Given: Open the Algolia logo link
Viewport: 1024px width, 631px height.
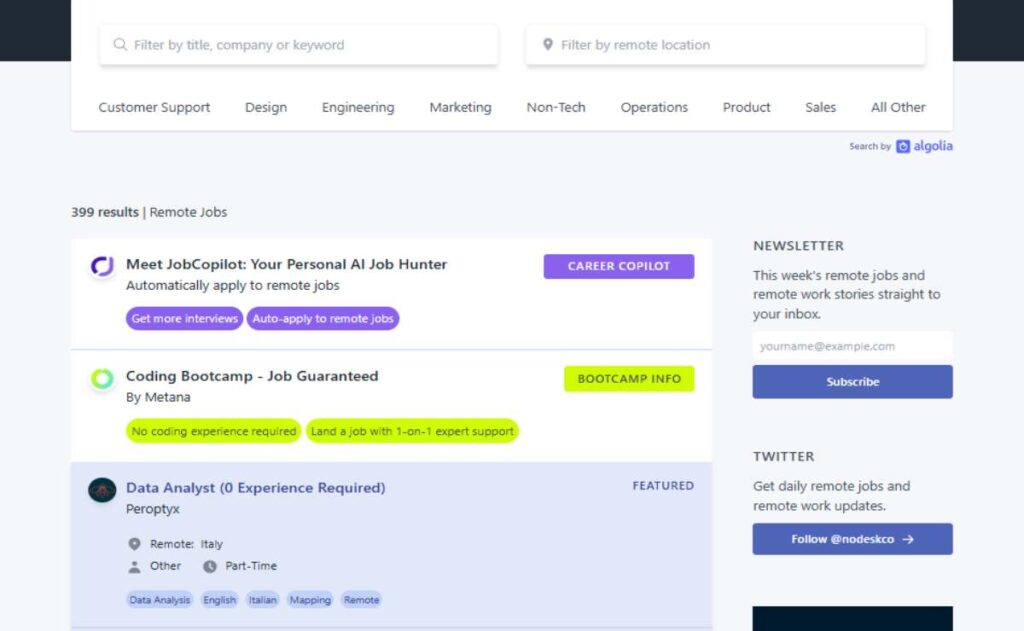Looking at the screenshot, I should tap(924, 146).
